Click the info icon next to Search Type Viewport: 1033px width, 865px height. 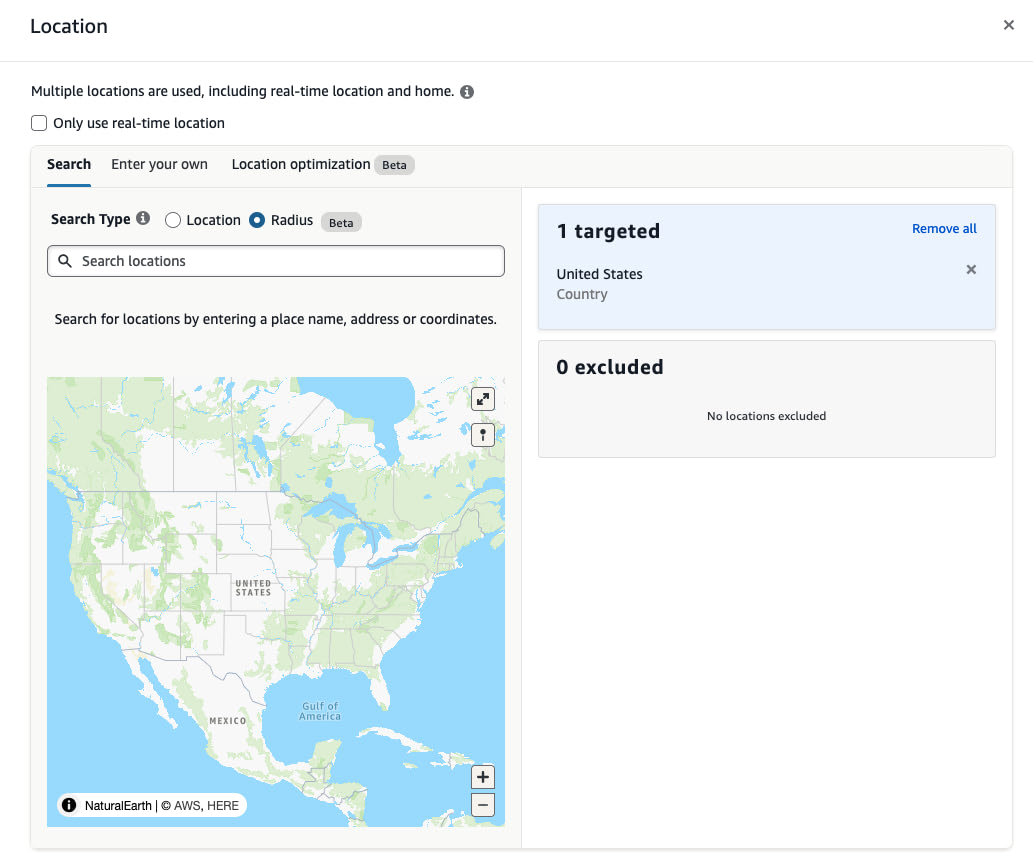click(143, 219)
